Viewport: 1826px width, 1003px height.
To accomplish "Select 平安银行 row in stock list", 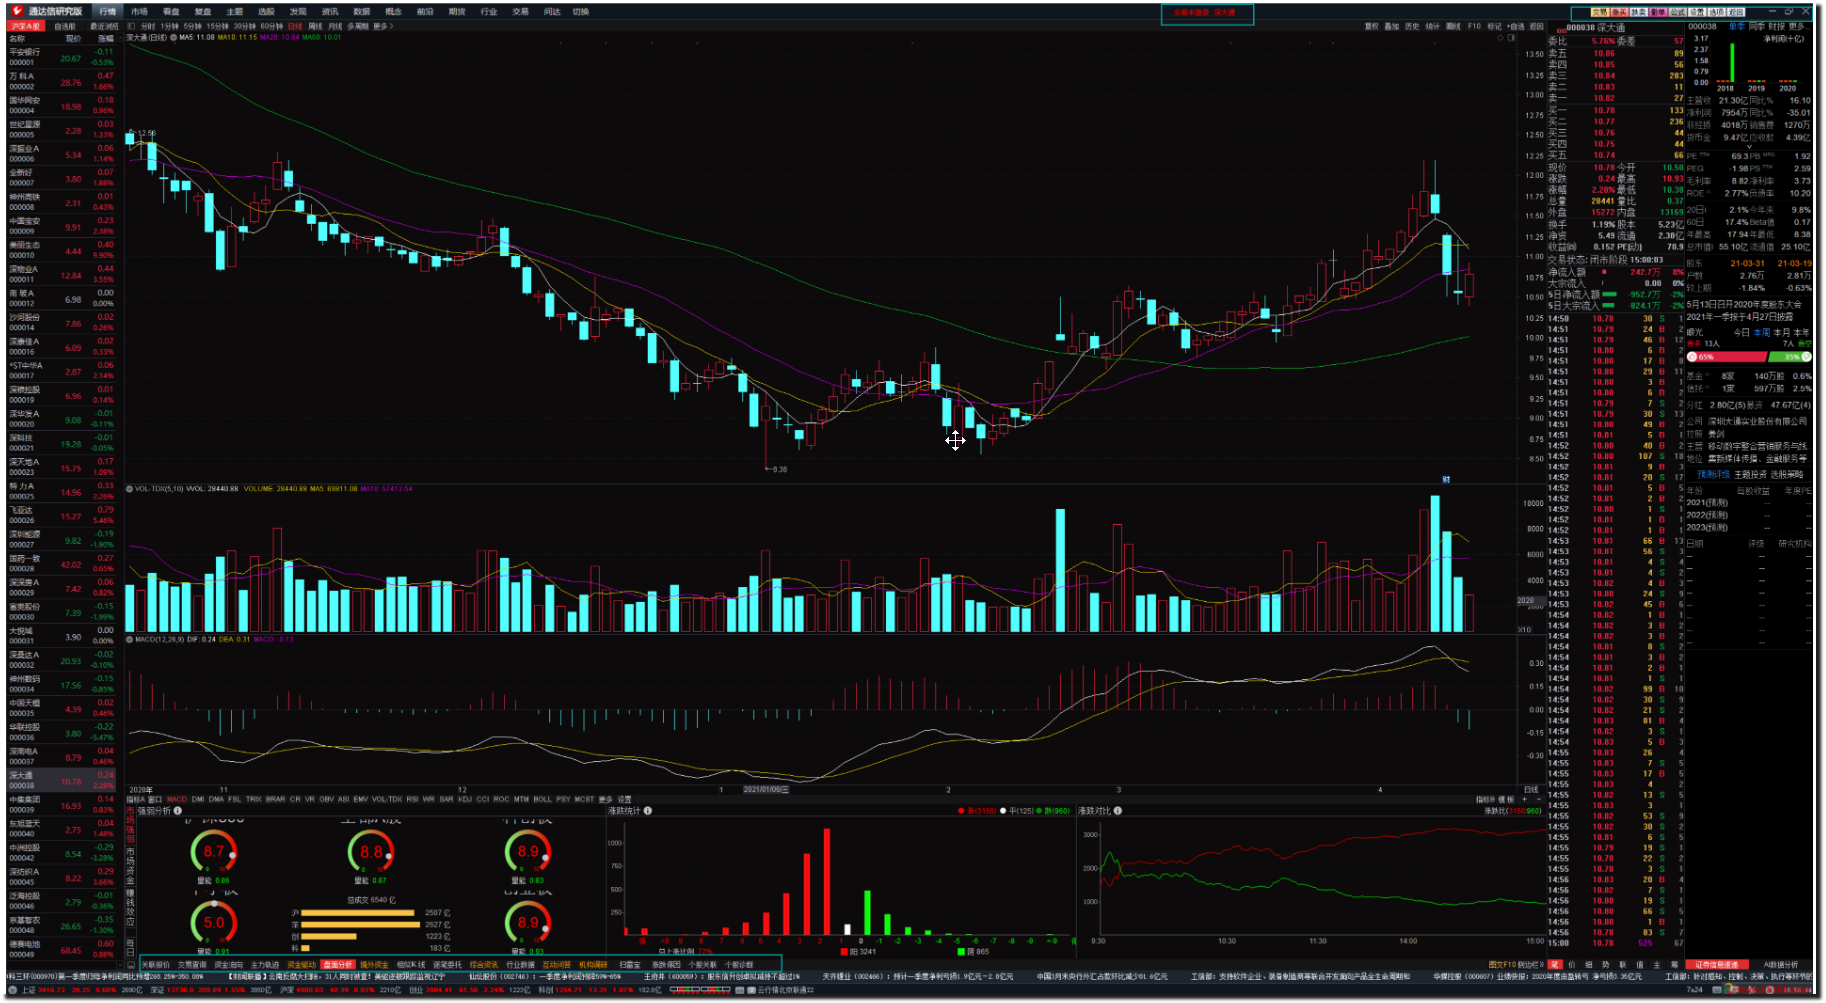I will click(61, 57).
